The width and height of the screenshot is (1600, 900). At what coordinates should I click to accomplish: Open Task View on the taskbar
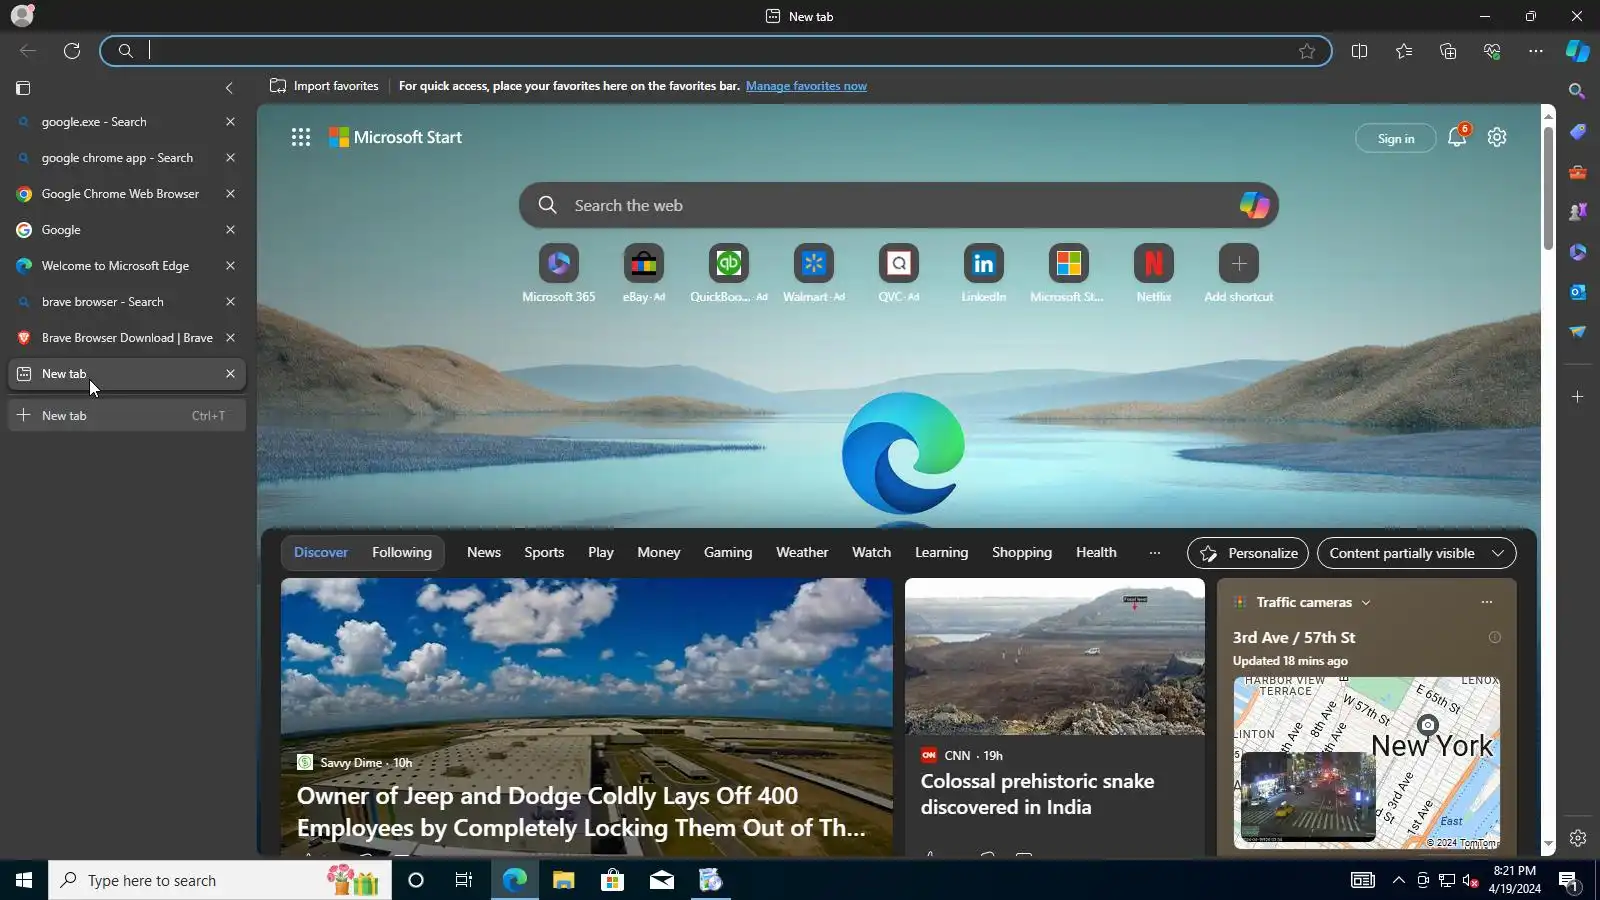pyautogui.click(x=464, y=880)
